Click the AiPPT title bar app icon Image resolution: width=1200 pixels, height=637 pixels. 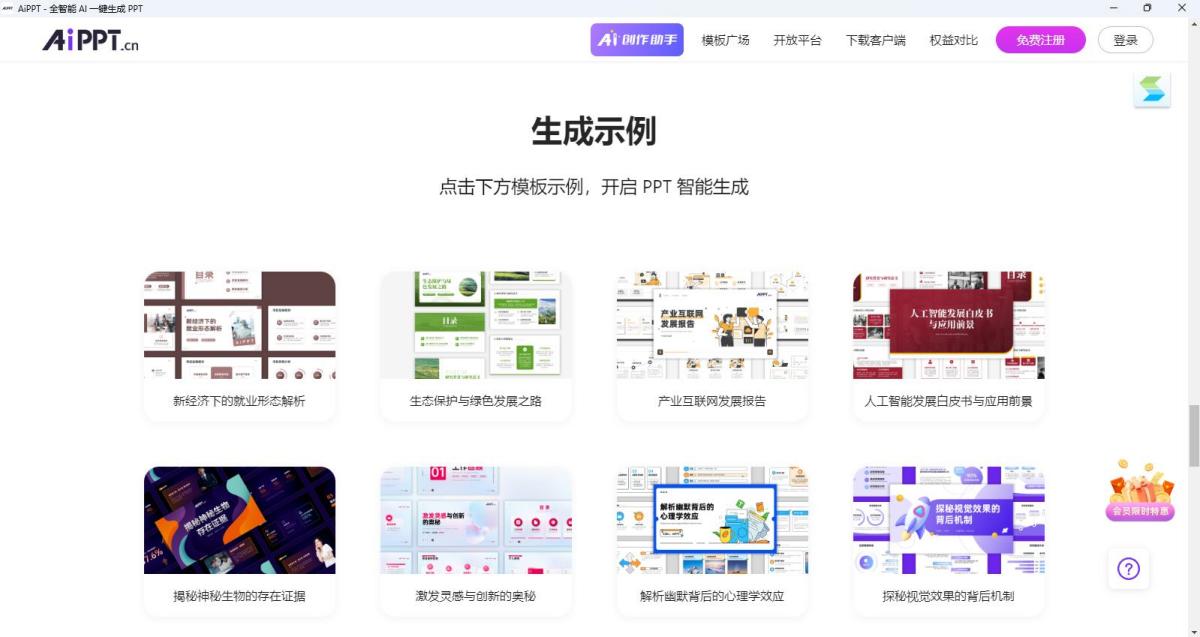[x=8, y=8]
